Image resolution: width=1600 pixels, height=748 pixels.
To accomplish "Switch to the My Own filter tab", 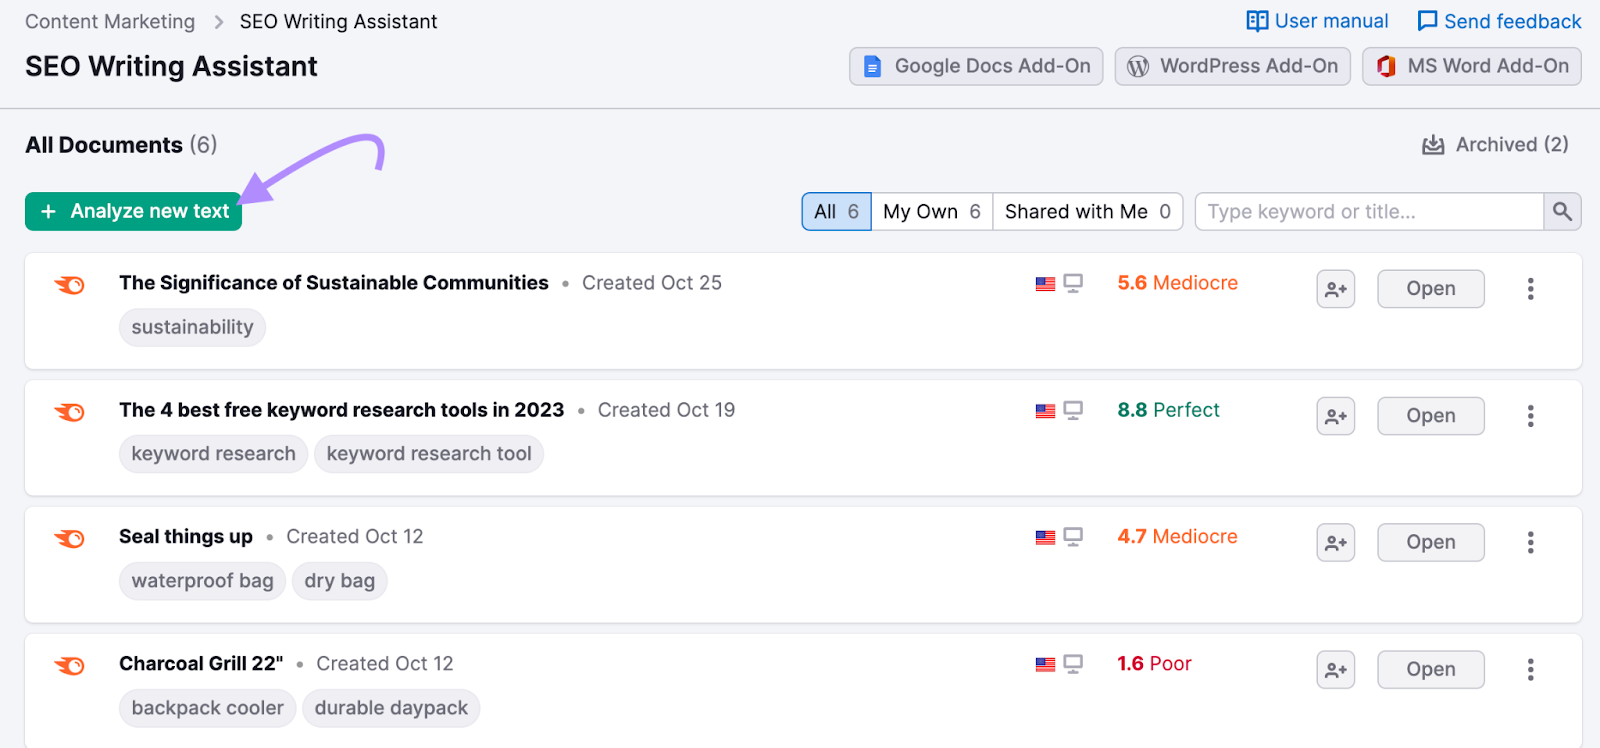I will point(931,212).
